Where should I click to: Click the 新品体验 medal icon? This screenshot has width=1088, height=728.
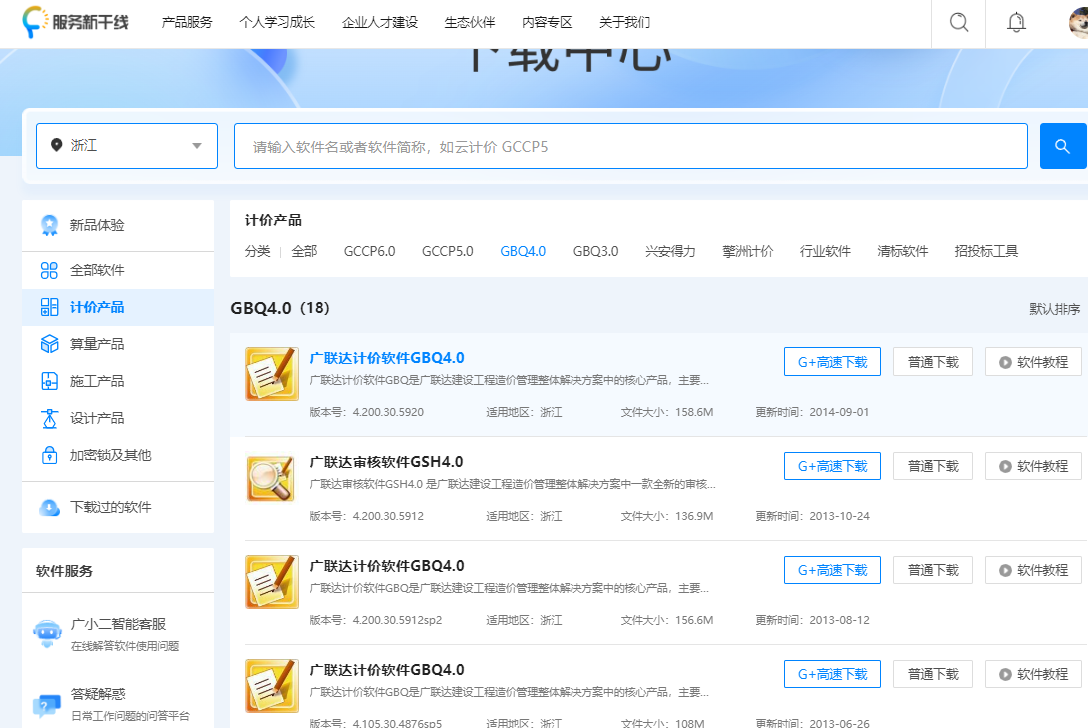pyautogui.click(x=49, y=225)
